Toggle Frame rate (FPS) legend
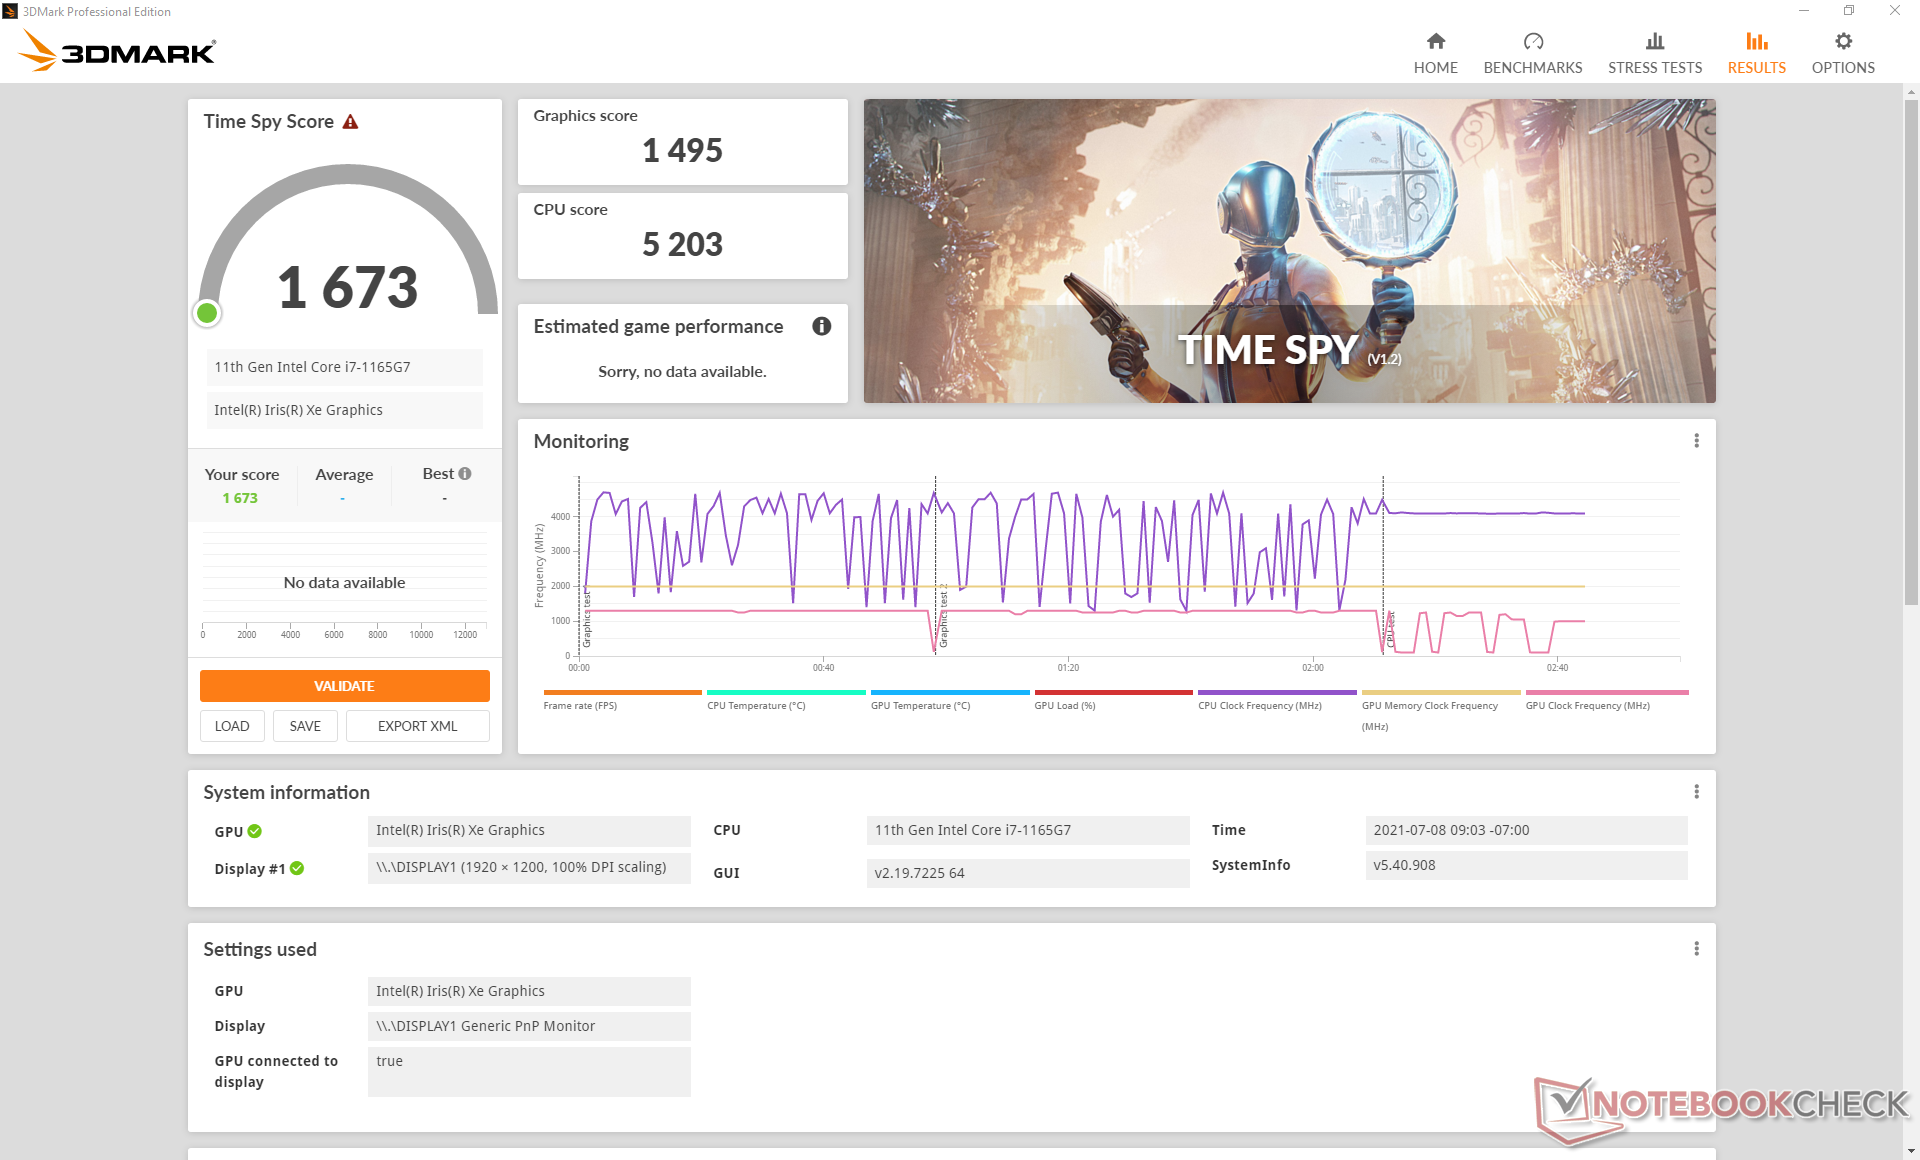Image resolution: width=1920 pixels, height=1160 pixels. 622,700
